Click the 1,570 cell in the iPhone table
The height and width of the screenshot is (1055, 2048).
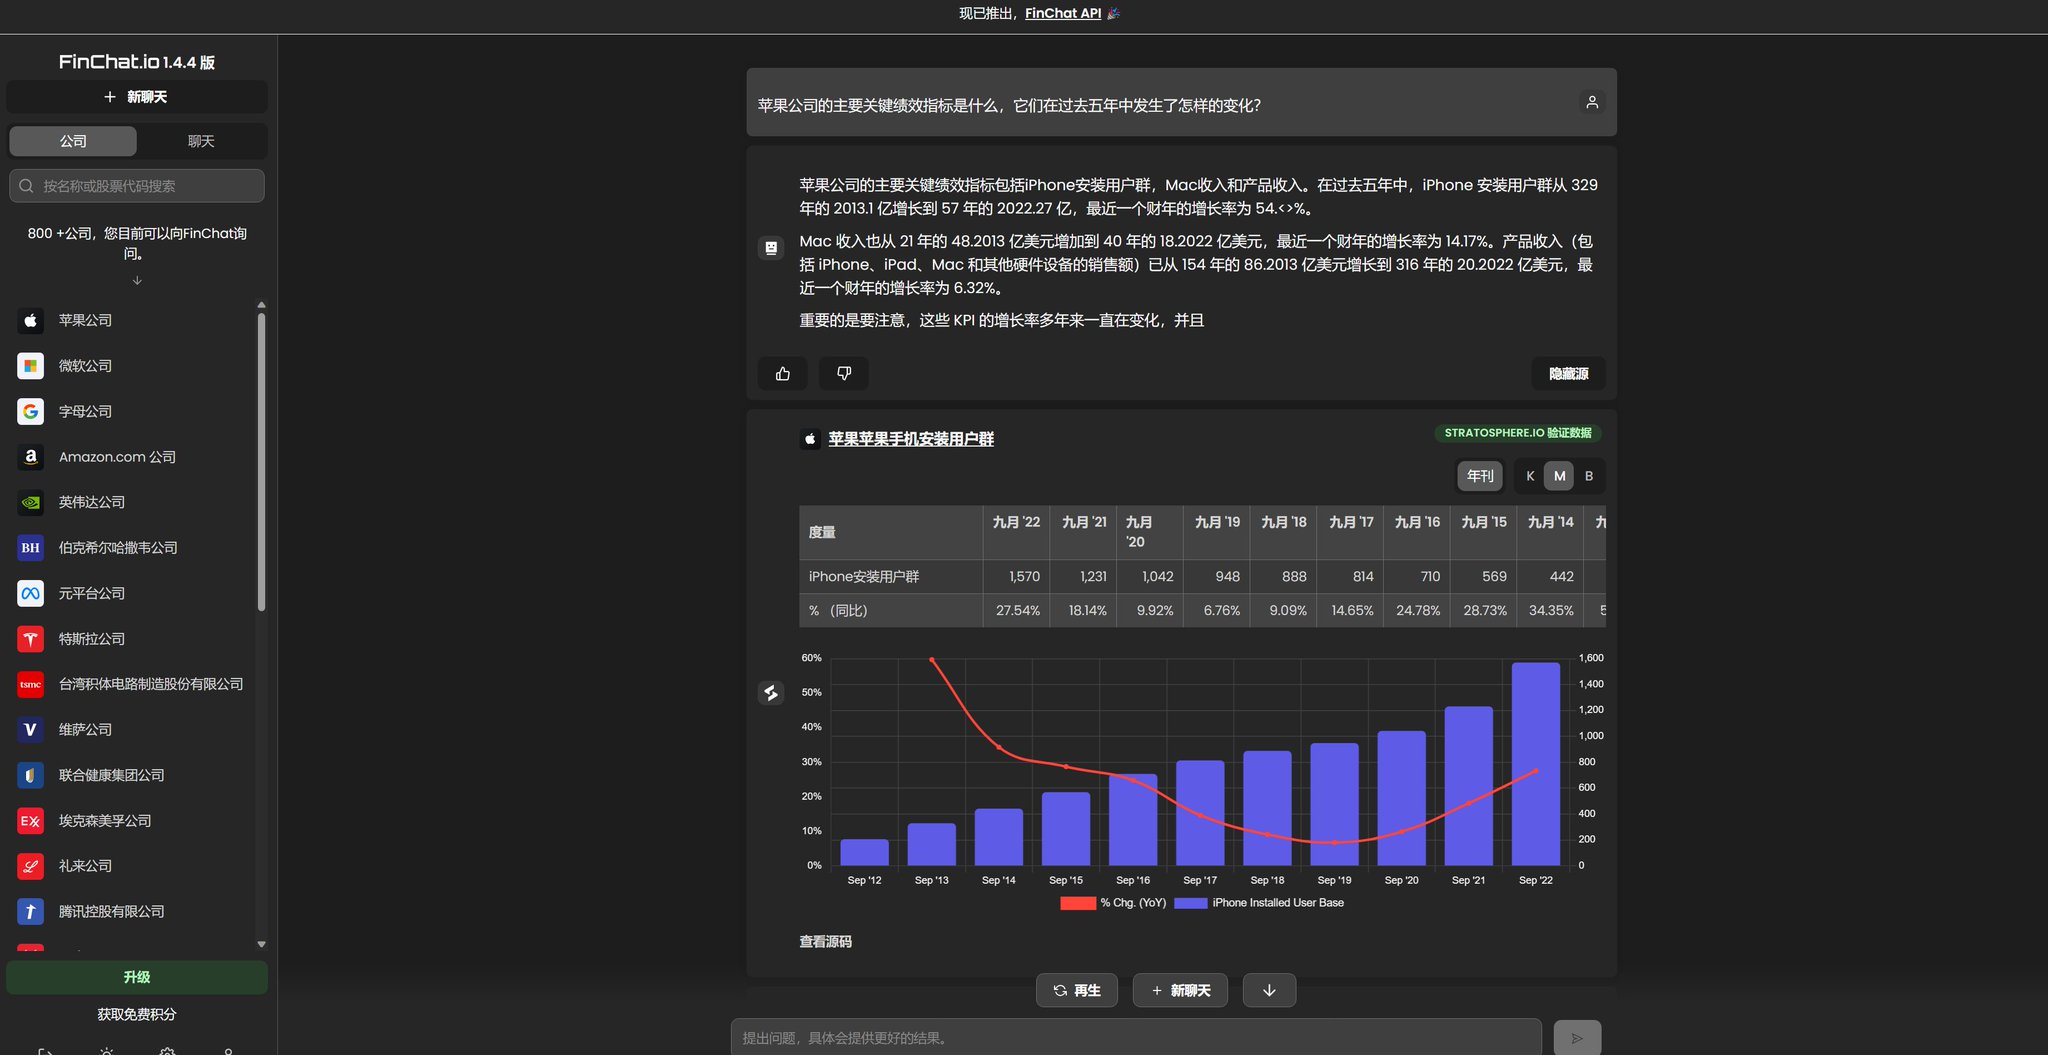1016,577
